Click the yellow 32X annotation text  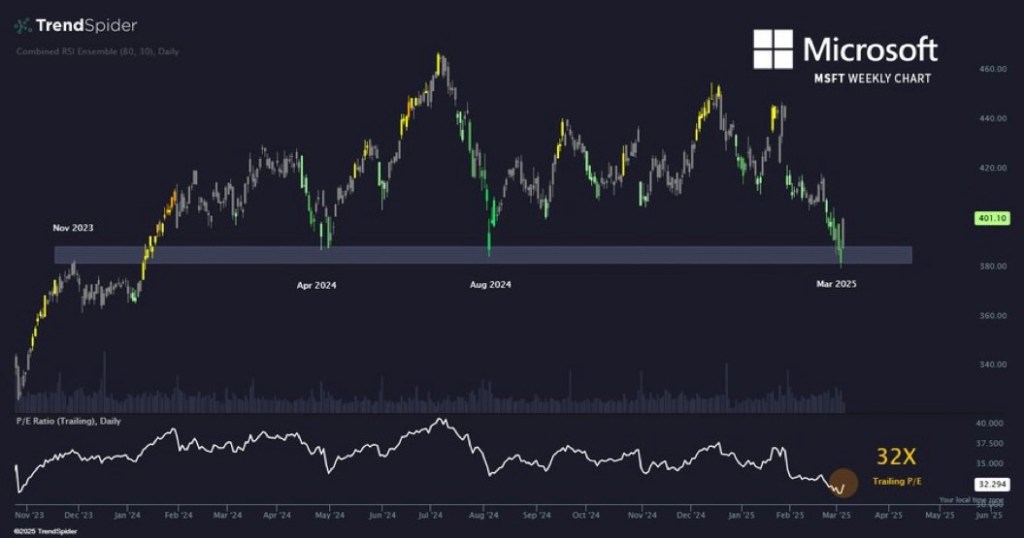pos(897,457)
